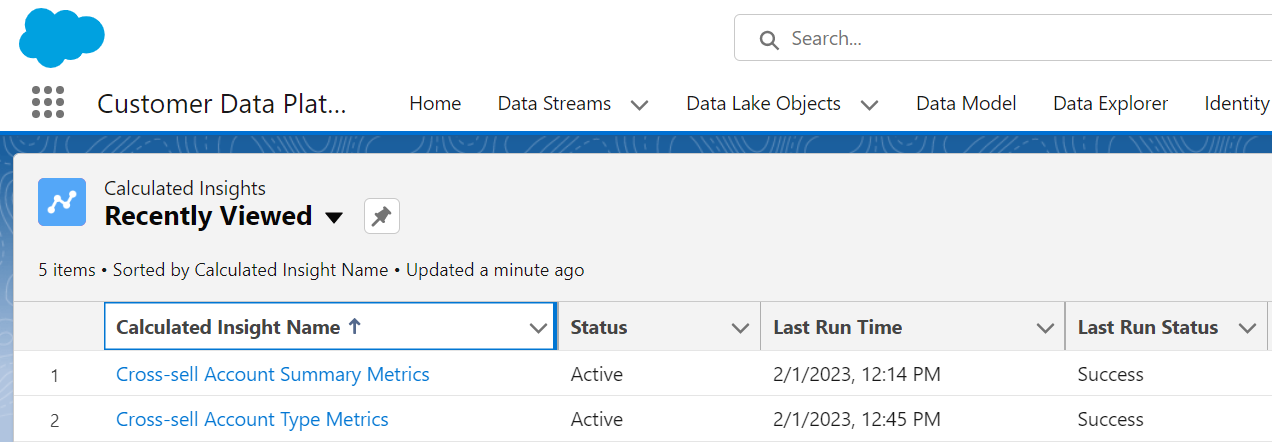This screenshot has width=1272, height=442.
Task: Click the search magnifier icon
Action: coord(768,40)
